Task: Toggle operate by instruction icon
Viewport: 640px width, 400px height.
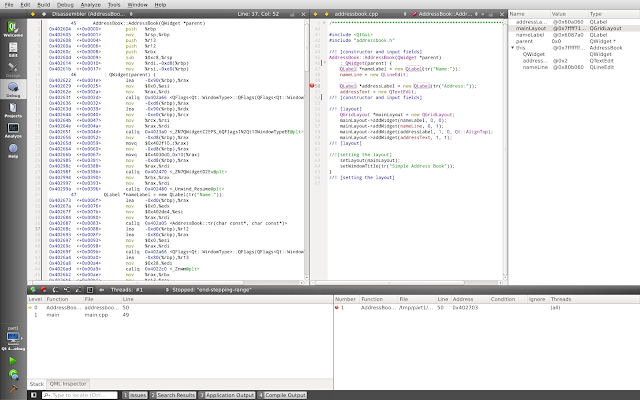Action: [x=90, y=290]
